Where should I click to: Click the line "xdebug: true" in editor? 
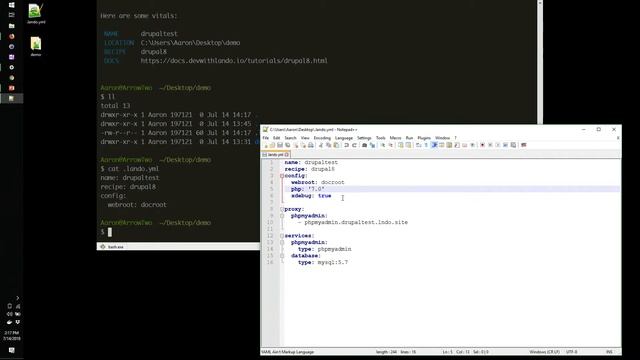click(x=311, y=196)
